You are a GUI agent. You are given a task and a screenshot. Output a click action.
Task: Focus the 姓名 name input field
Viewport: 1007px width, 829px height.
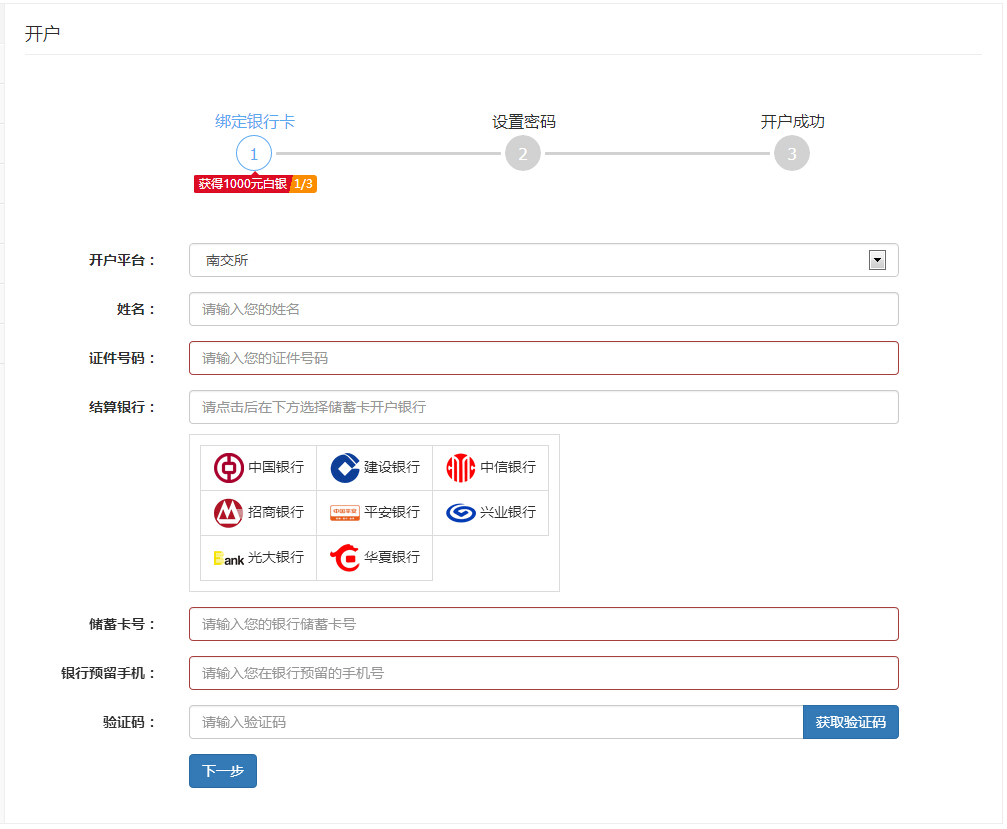pos(543,308)
